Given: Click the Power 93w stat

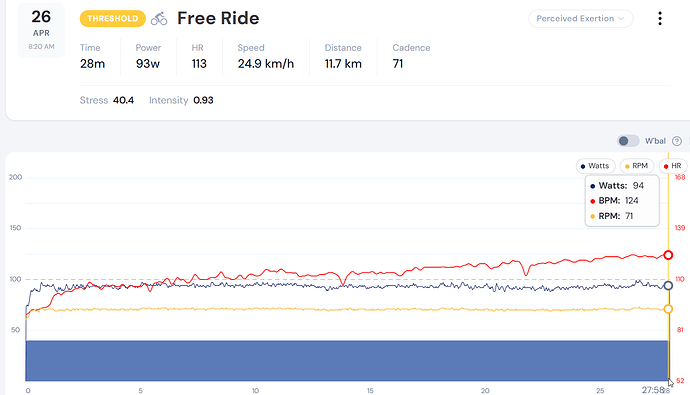Looking at the screenshot, I should click(x=148, y=57).
